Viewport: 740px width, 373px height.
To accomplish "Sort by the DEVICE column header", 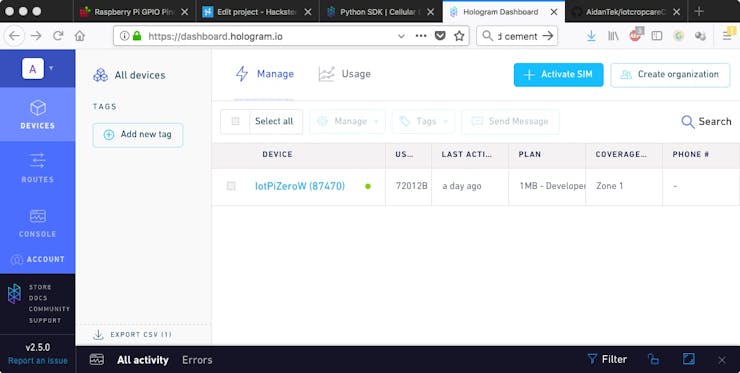I will tap(277, 154).
